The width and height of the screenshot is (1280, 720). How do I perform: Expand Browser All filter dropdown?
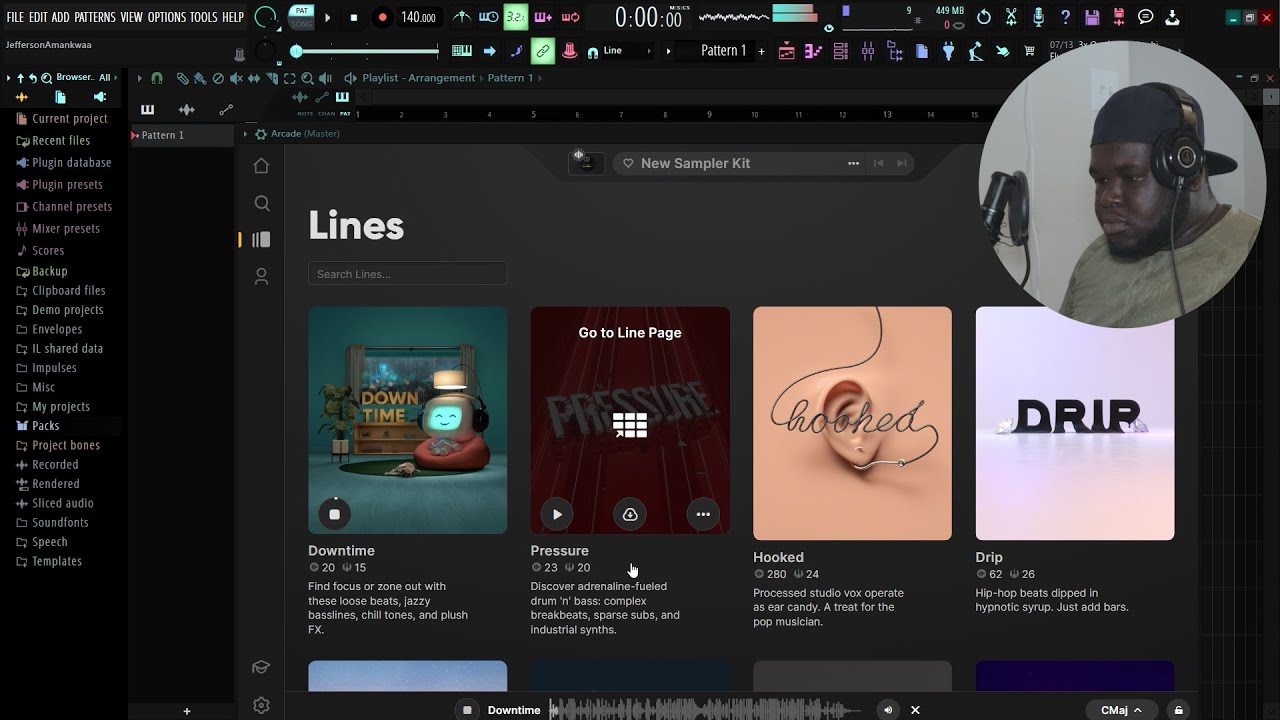pyautogui.click(x=106, y=78)
